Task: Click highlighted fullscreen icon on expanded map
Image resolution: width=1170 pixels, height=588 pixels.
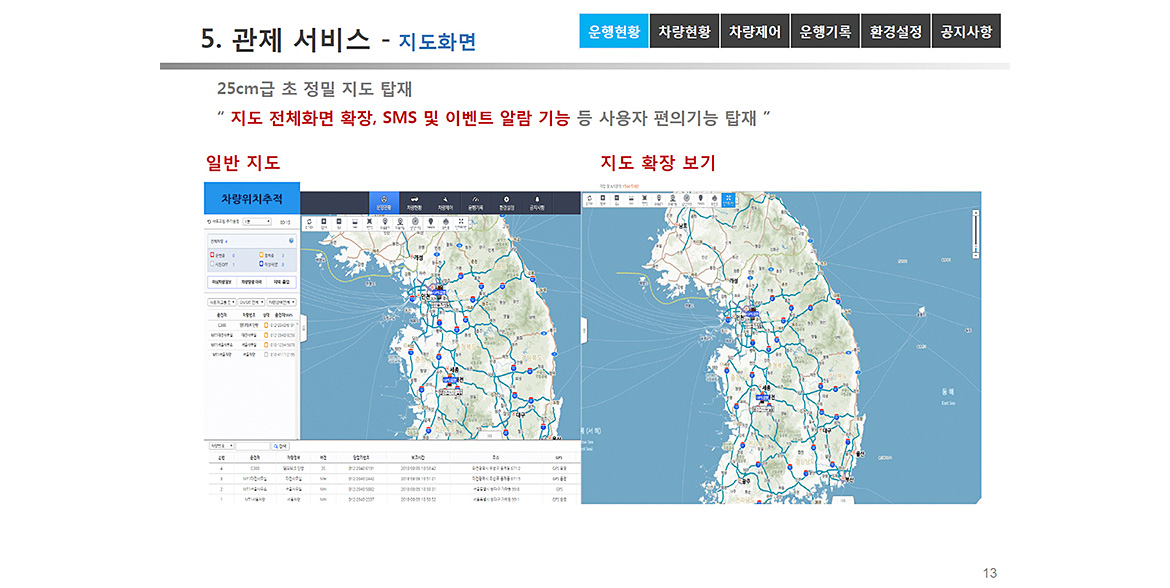Action: click(728, 202)
